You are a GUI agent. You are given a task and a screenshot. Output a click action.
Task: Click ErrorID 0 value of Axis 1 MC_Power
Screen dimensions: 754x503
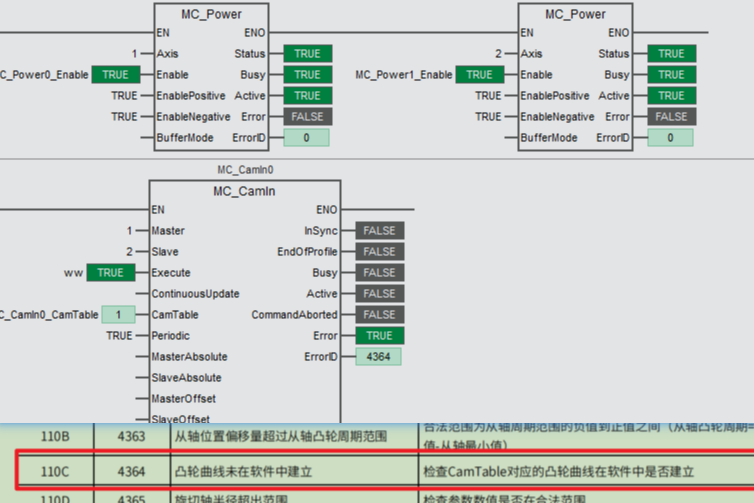pos(306,138)
